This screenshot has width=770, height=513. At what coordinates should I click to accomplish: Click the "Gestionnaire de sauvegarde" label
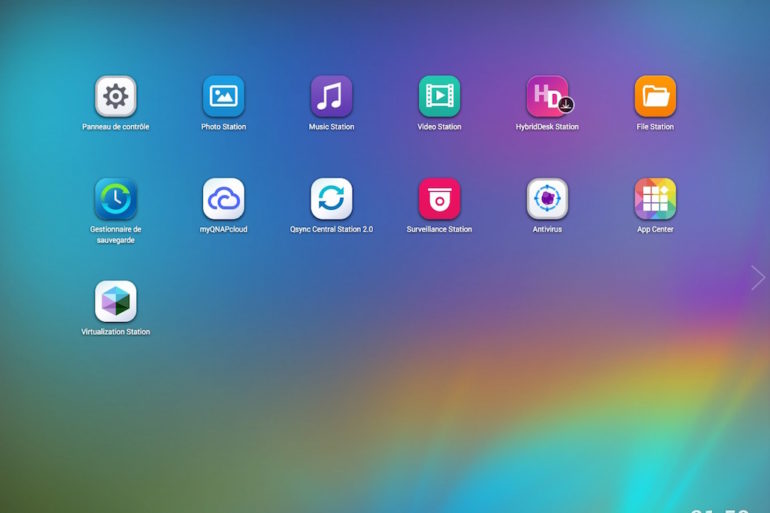tap(115, 235)
